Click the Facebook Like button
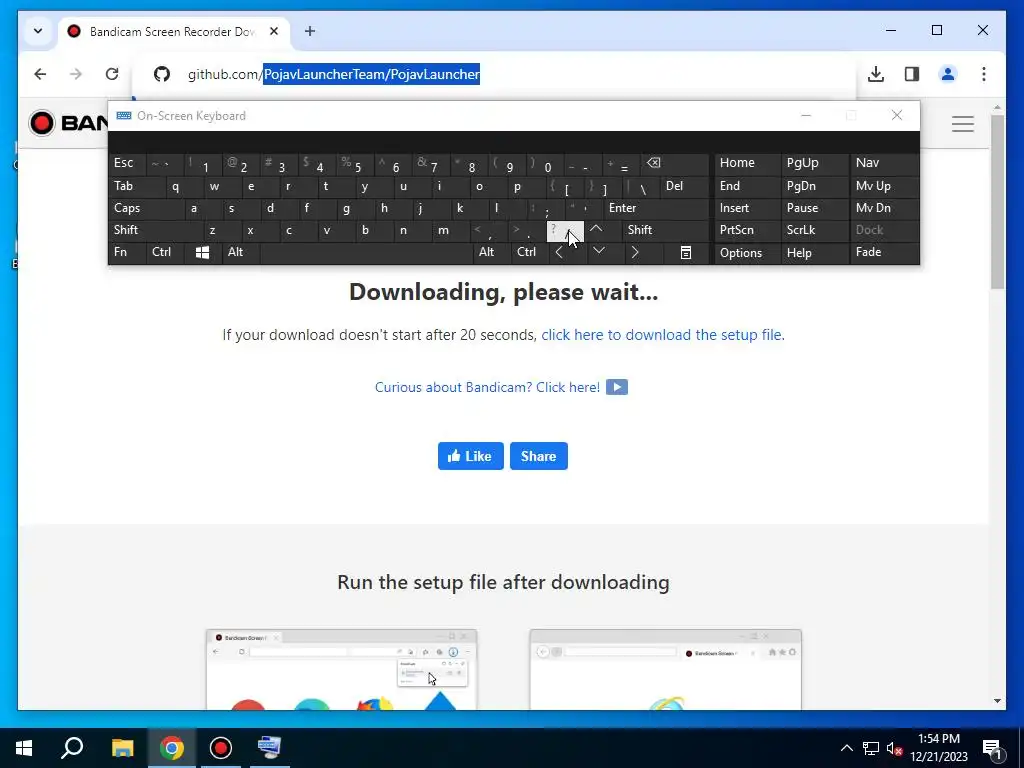The height and width of the screenshot is (768, 1024). click(471, 456)
